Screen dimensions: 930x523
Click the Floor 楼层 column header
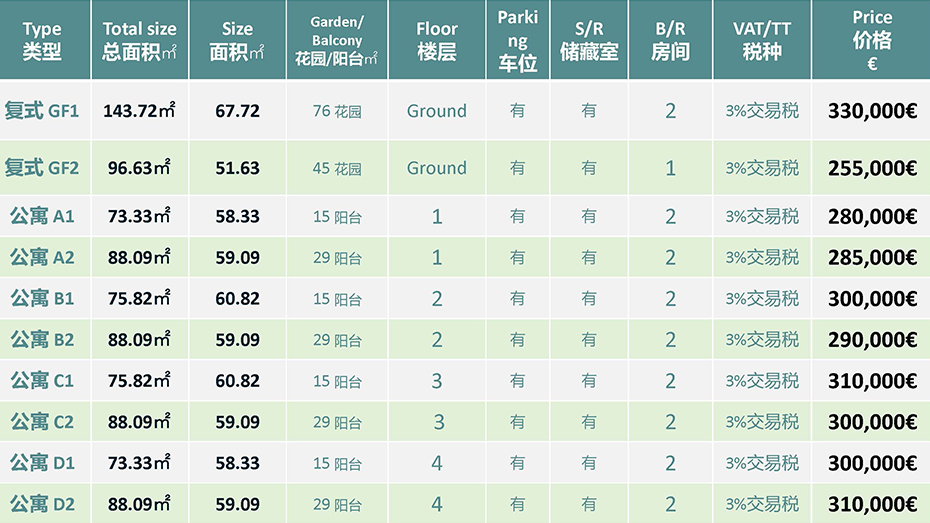click(437, 40)
